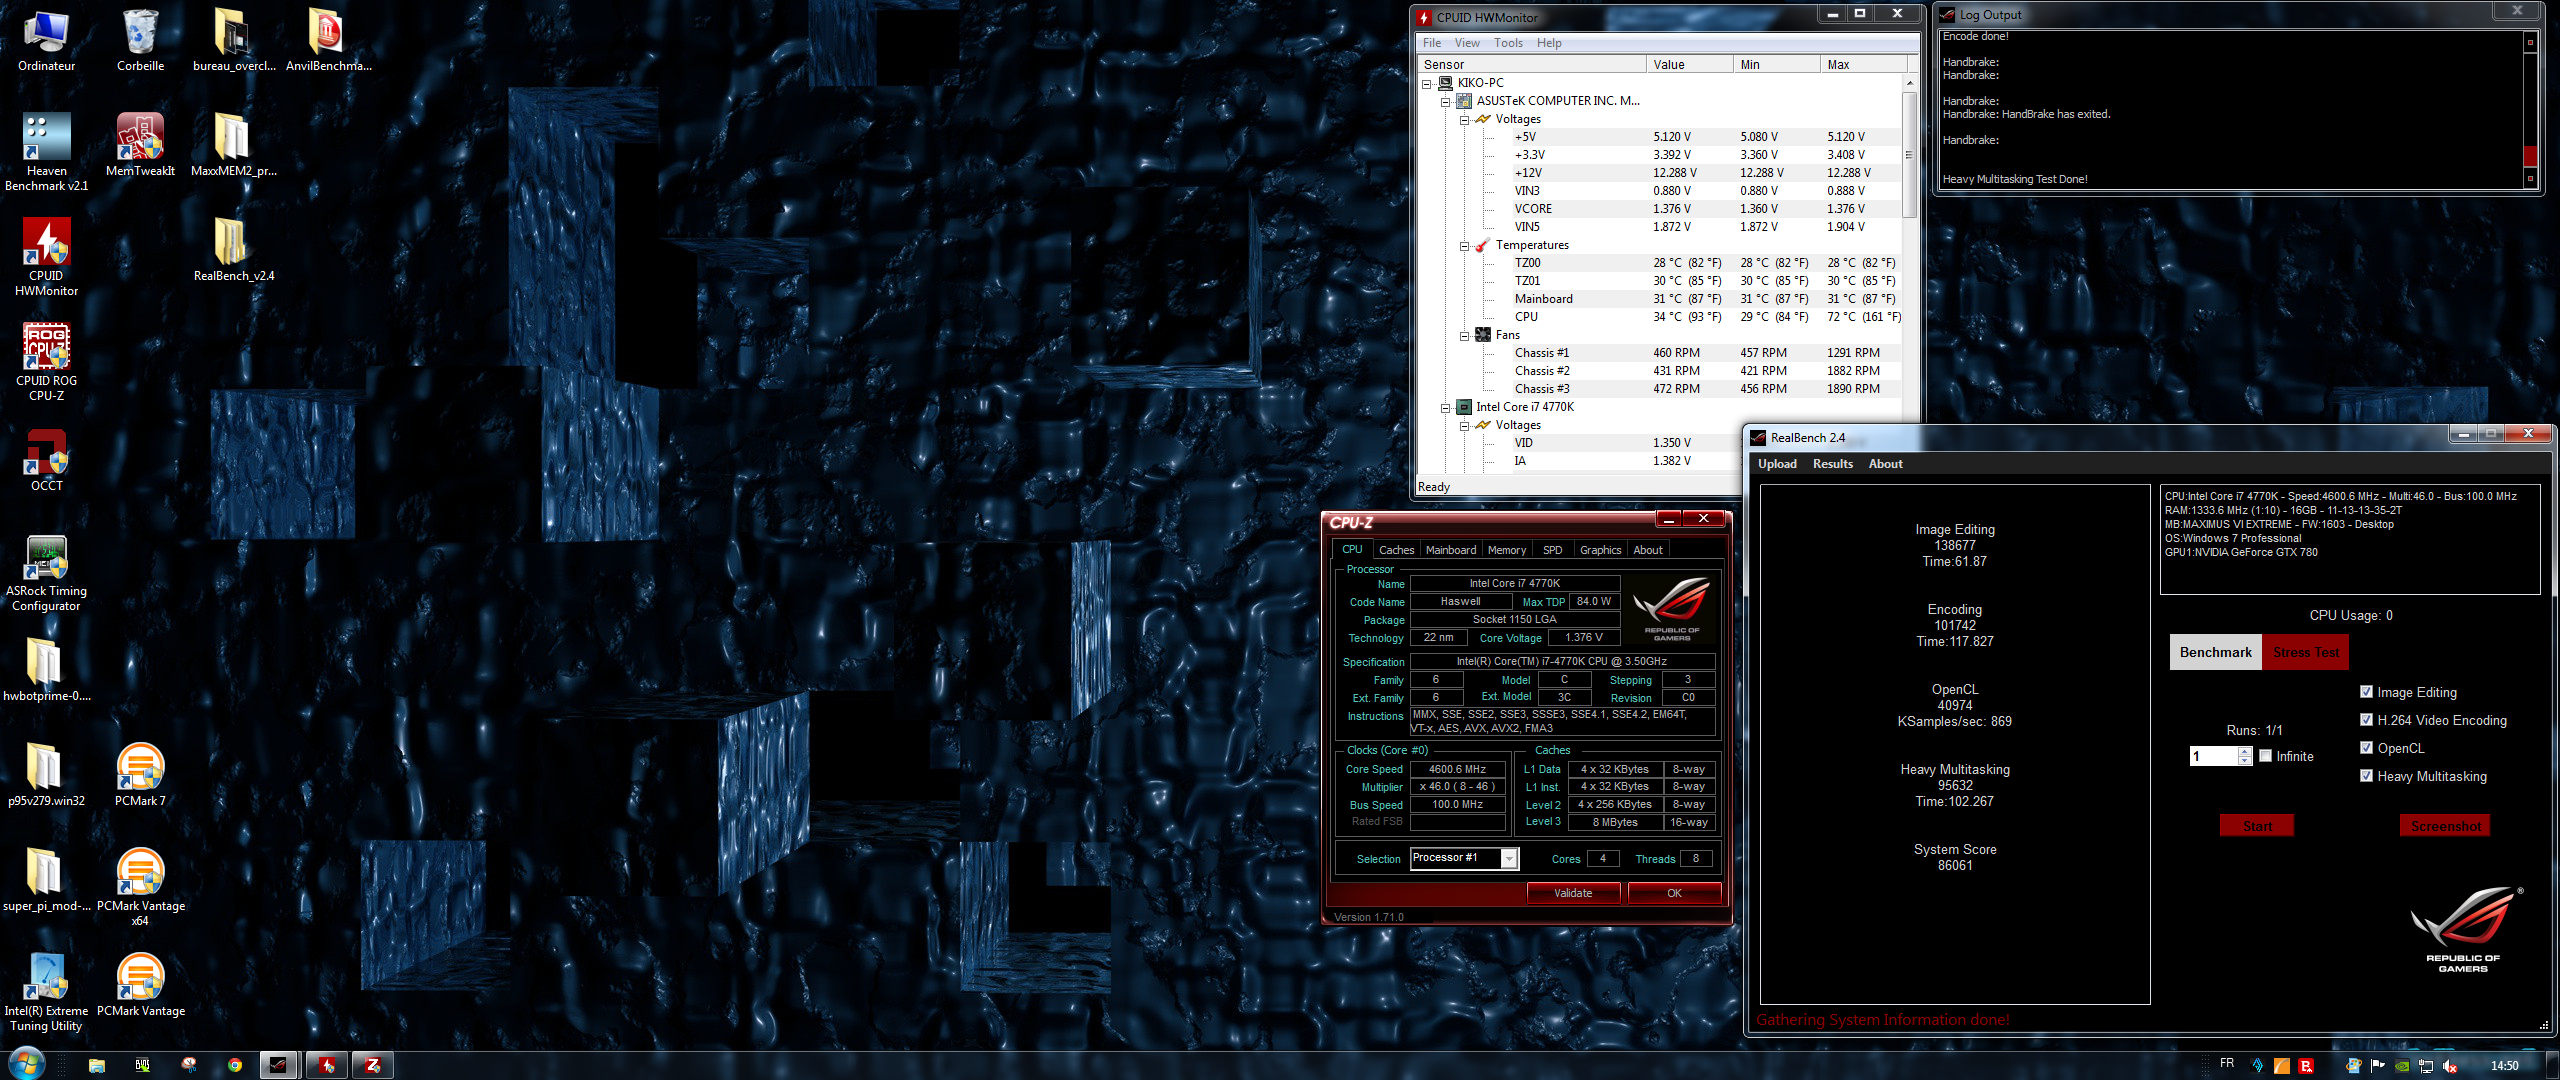This screenshot has height=1080, width=2560.
Task: Switch to the Caches tab in CPU-Z
Action: click(1396, 550)
